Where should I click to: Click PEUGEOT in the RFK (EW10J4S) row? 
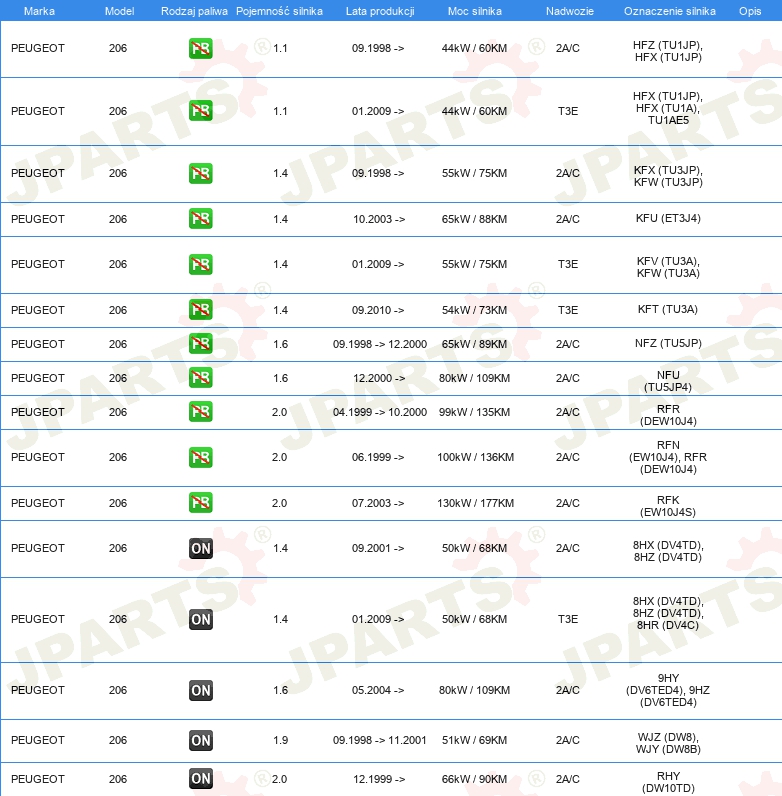pos(38,503)
